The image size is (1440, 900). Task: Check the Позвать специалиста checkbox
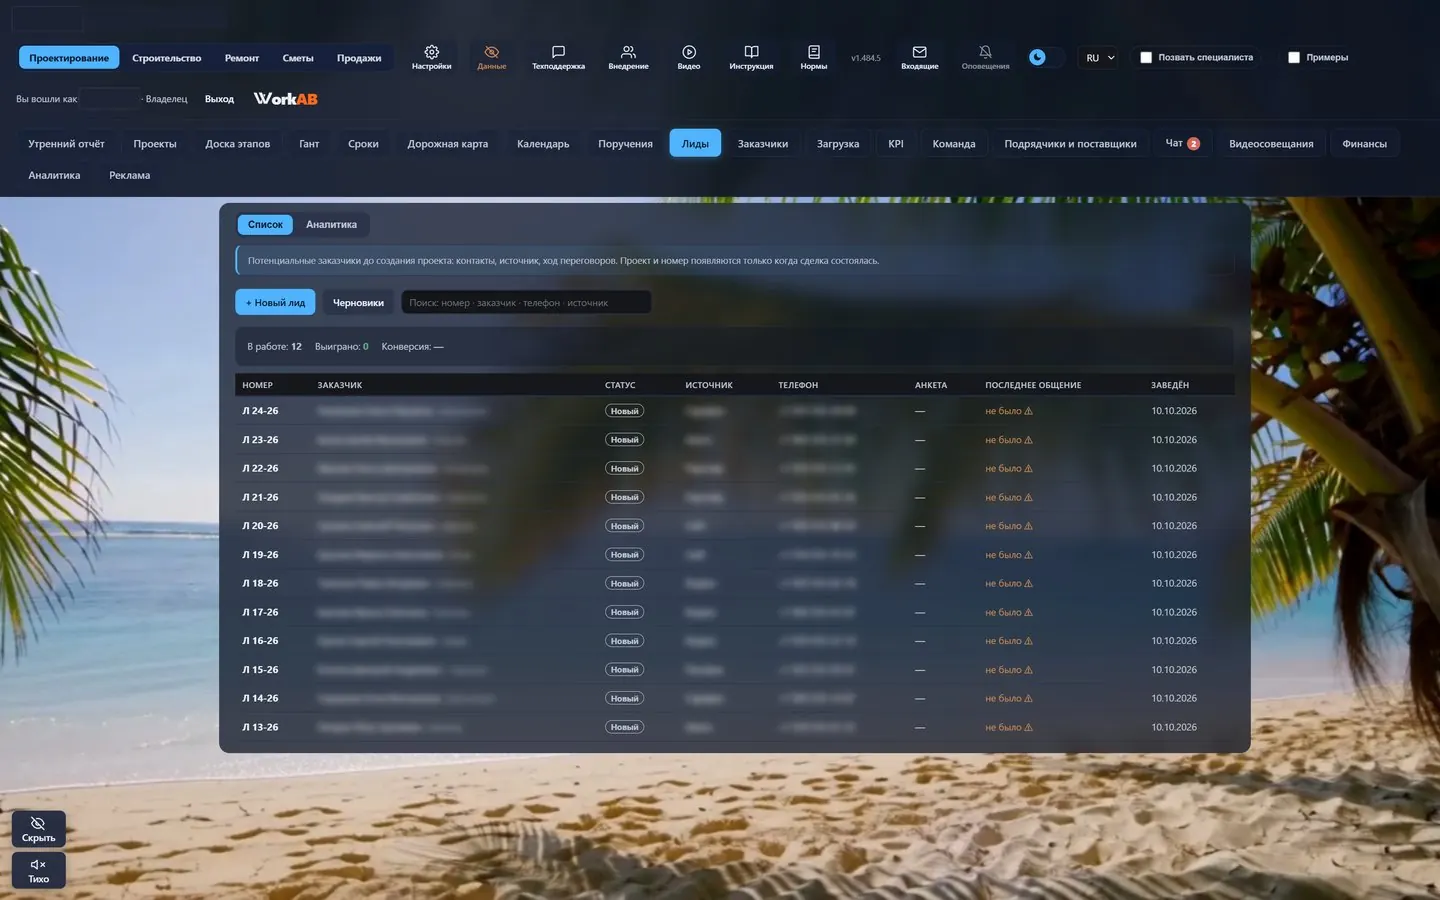tap(1146, 58)
